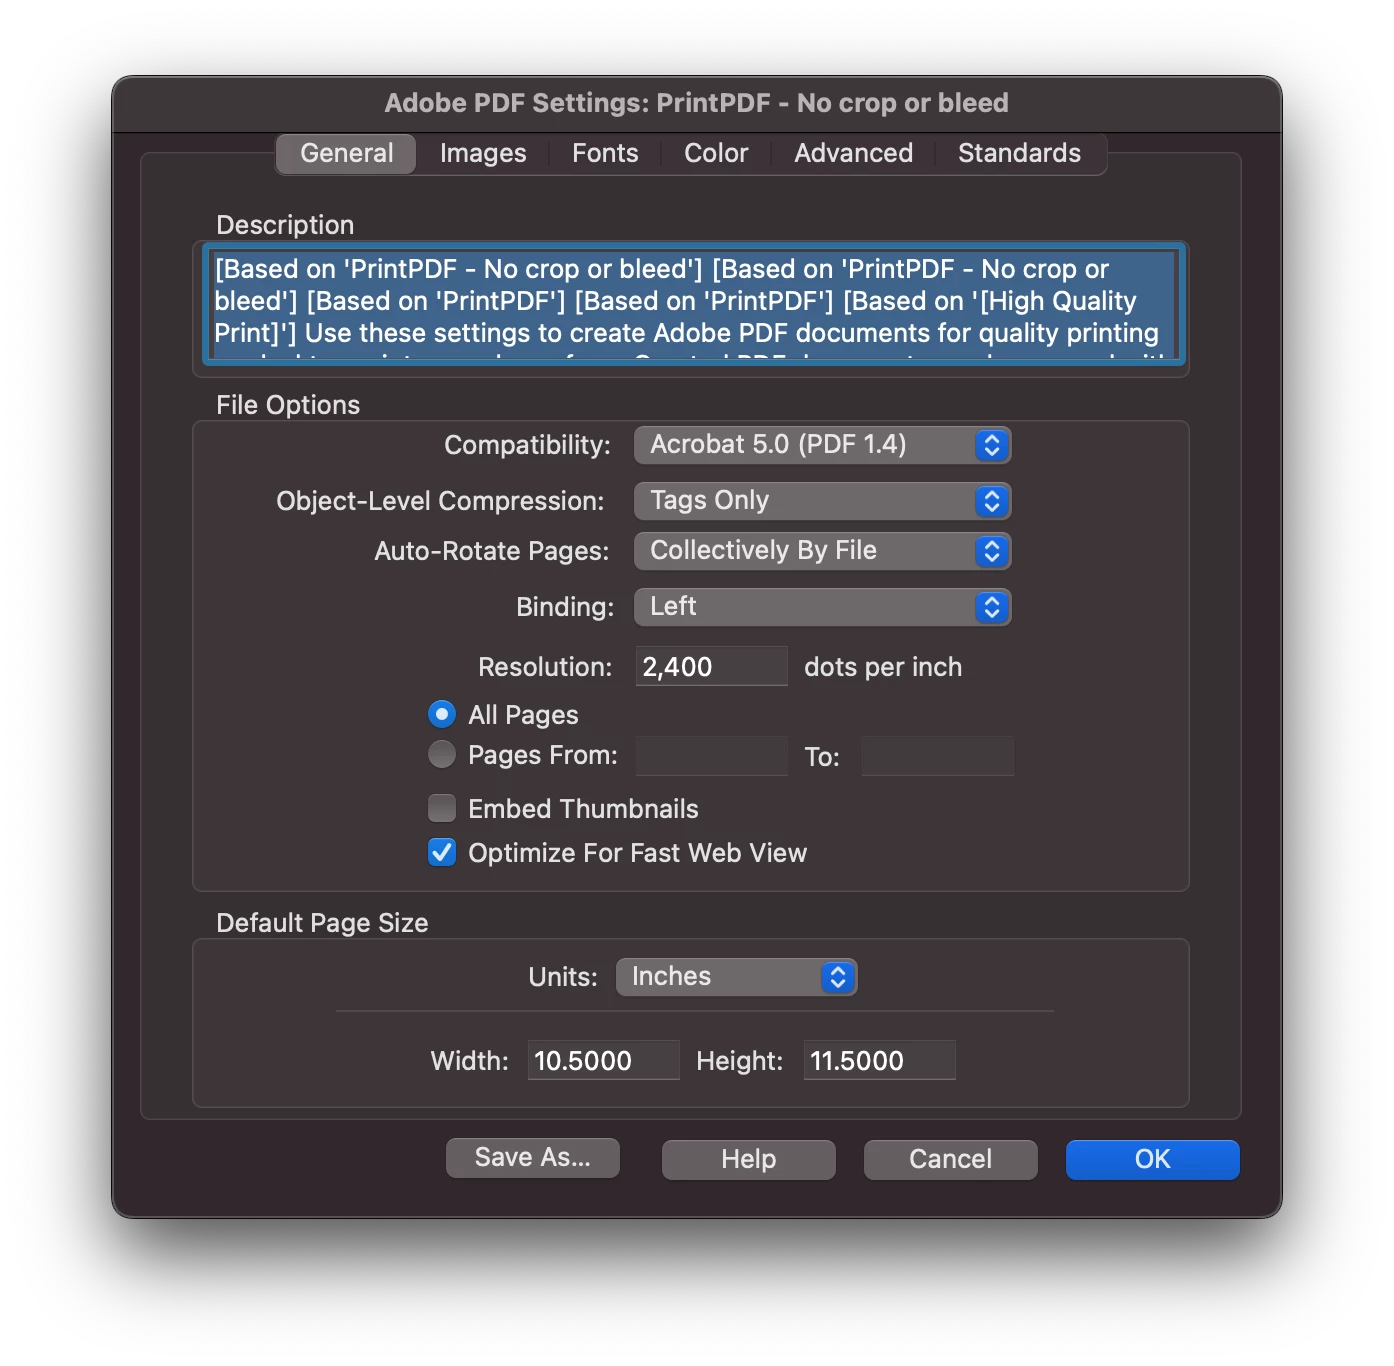Select the All Pages radio button
Image resolution: width=1394 pixels, height=1366 pixels.
(x=441, y=714)
